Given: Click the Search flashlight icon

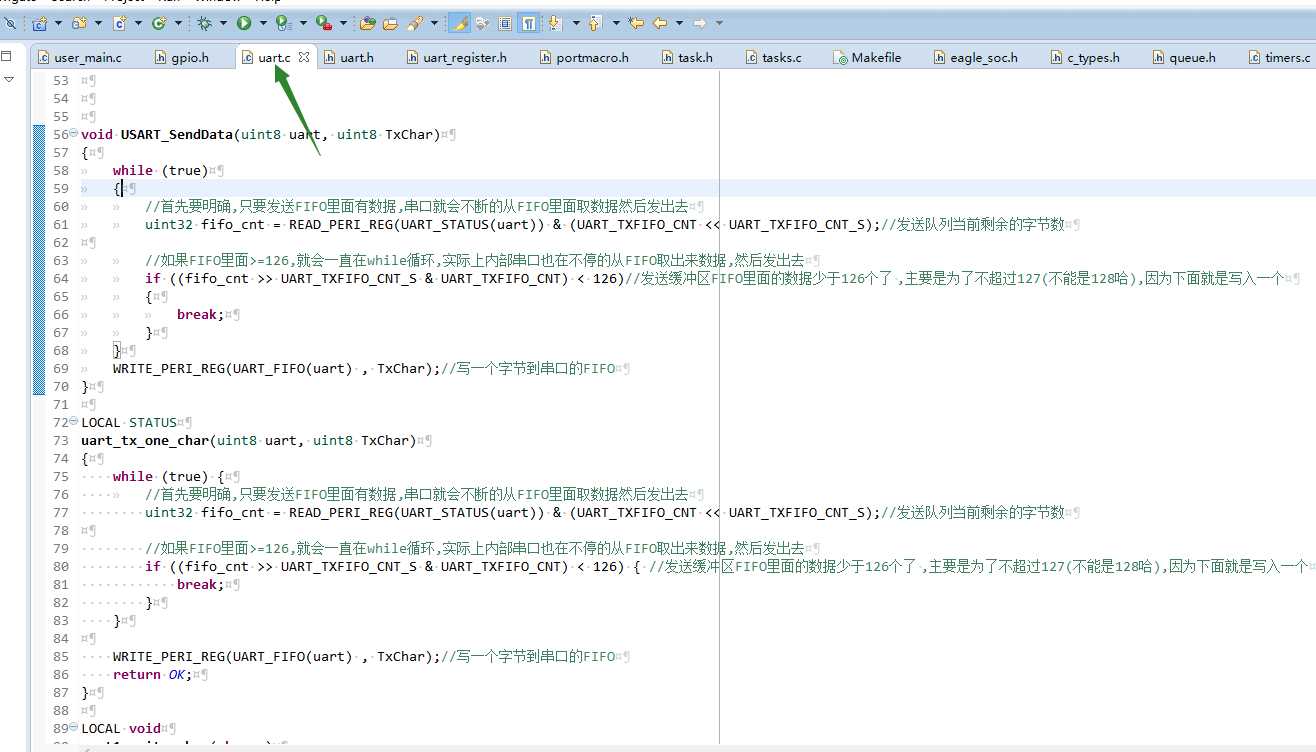Looking at the screenshot, I should [x=414, y=22].
